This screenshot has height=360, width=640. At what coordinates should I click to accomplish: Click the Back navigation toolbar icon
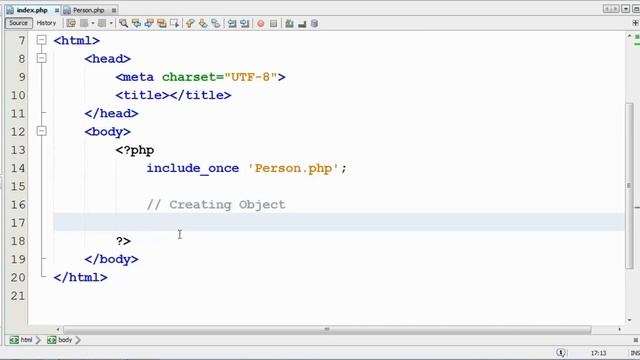[x=84, y=23]
